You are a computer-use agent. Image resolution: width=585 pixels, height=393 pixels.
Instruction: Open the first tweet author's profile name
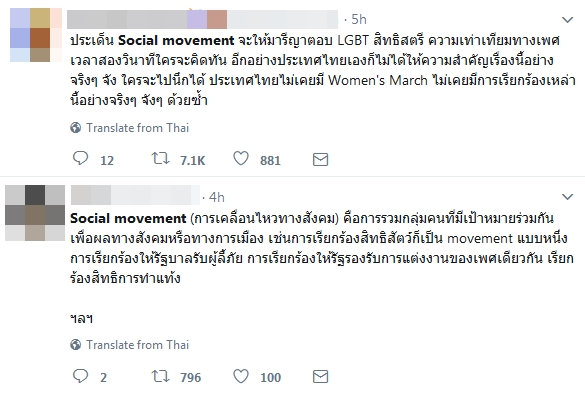(x=203, y=19)
